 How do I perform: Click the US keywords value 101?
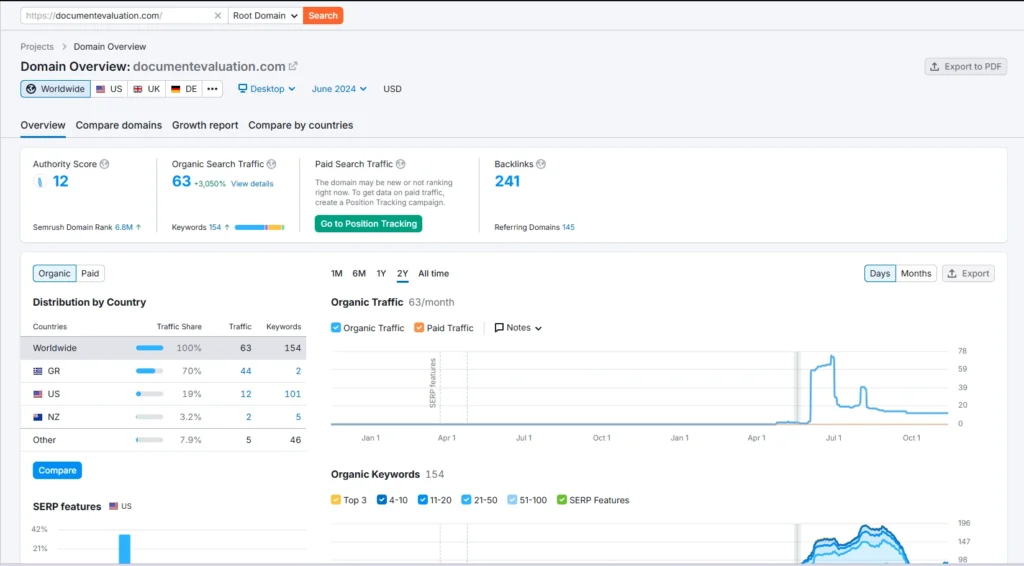tap(293, 394)
